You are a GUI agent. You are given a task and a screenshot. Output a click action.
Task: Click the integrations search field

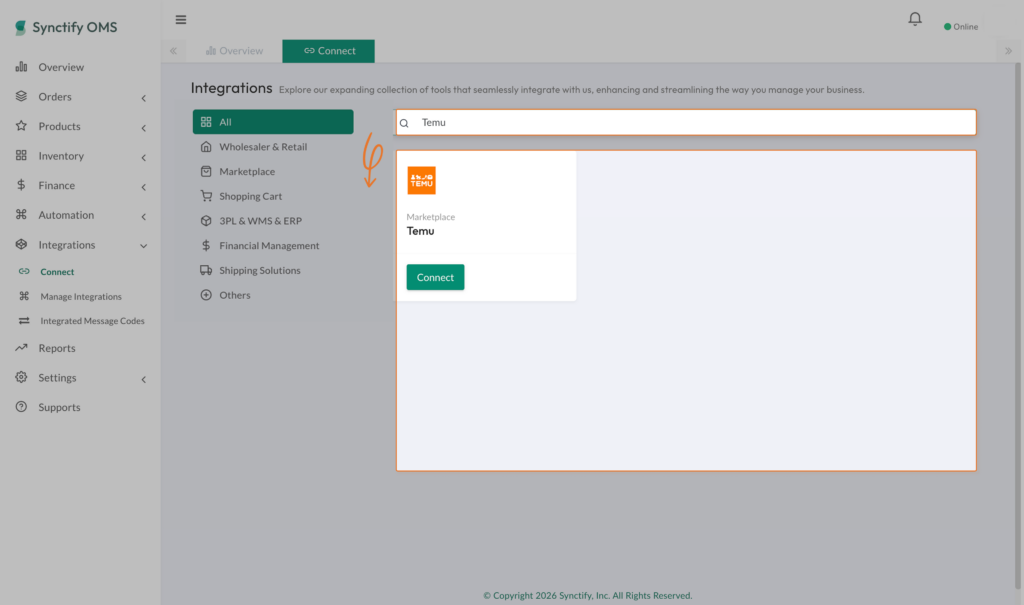tap(686, 122)
